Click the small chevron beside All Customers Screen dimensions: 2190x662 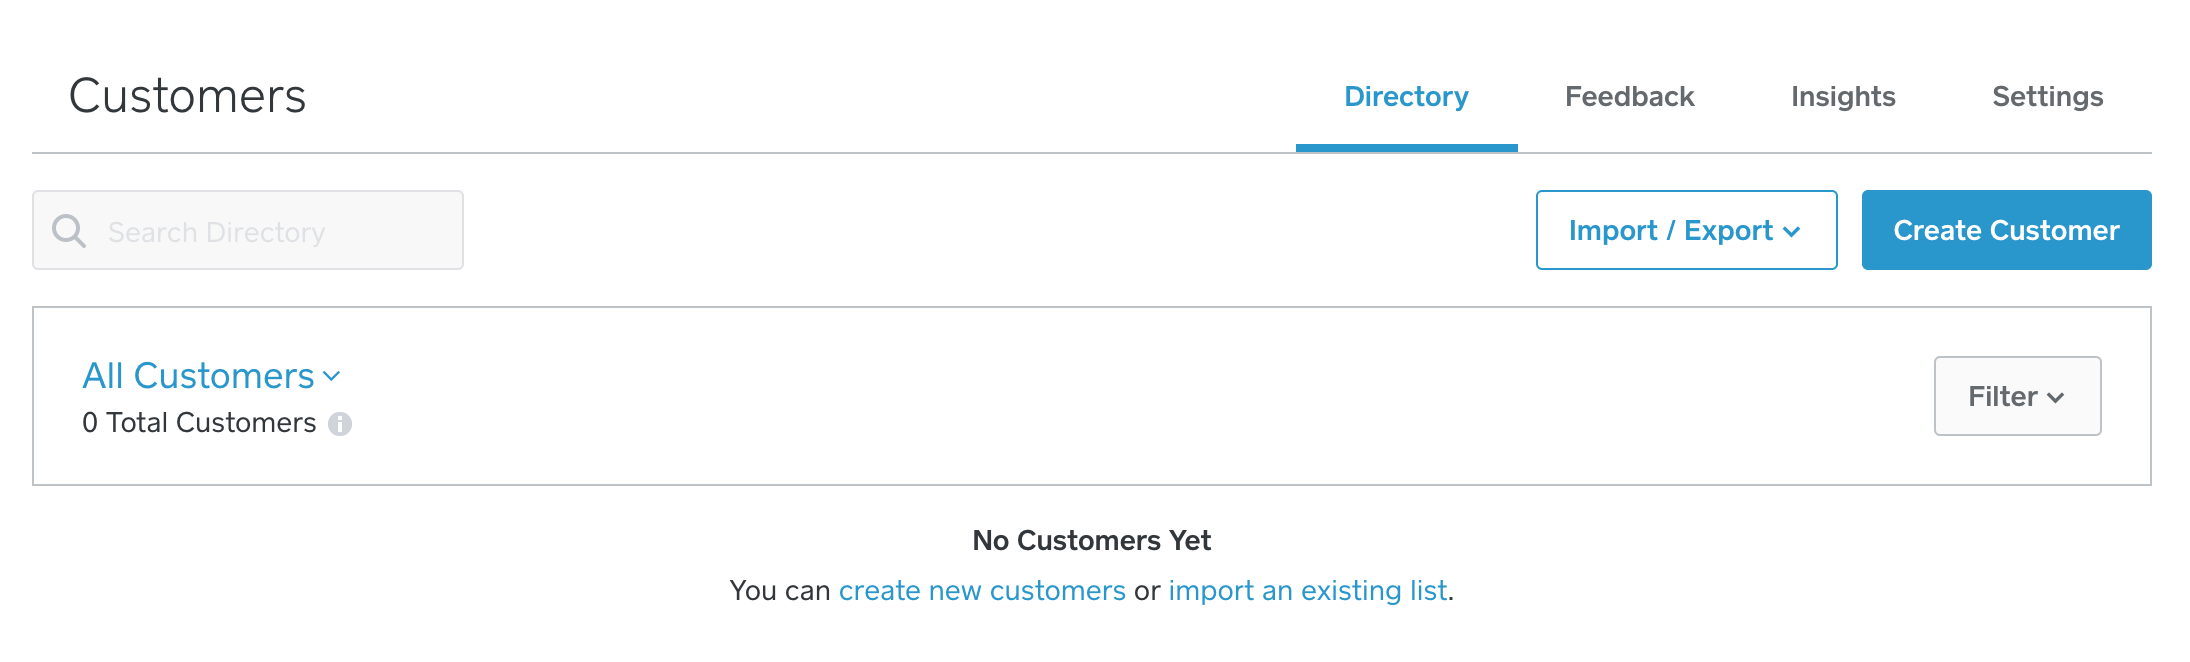click(x=332, y=377)
